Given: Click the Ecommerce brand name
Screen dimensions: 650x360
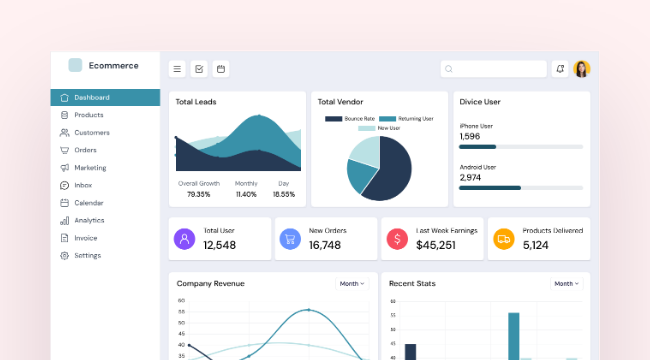Looking at the screenshot, I should (x=114, y=66).
